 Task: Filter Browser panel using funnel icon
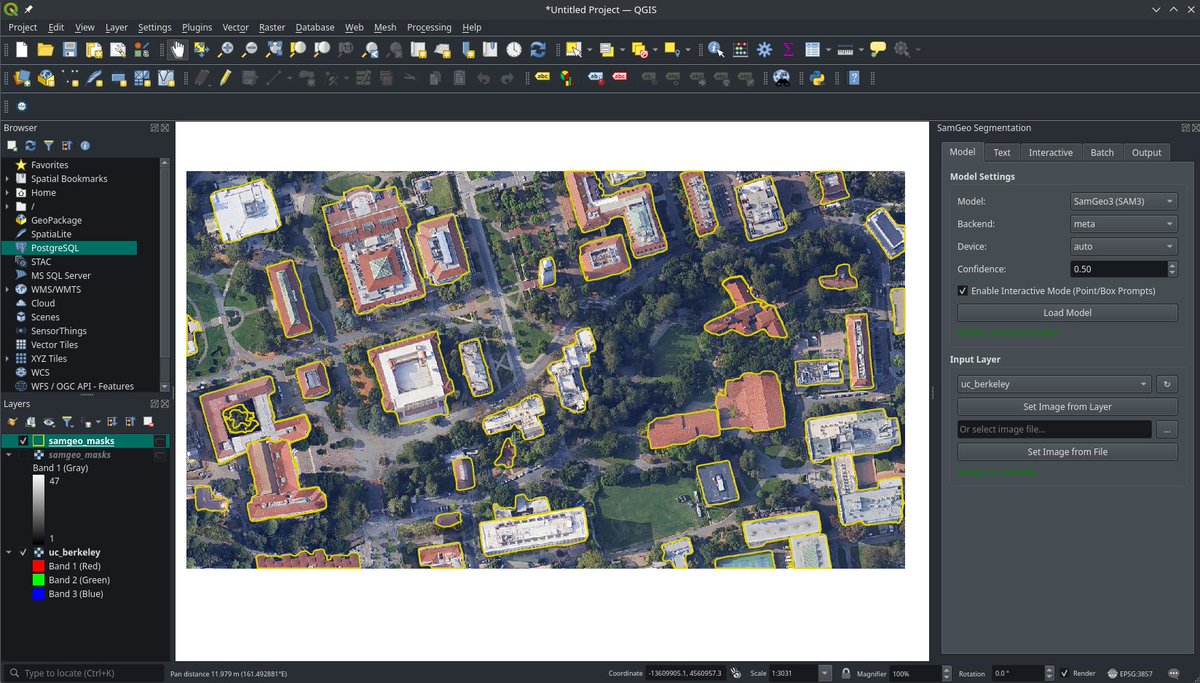click(x=48, y=146)
